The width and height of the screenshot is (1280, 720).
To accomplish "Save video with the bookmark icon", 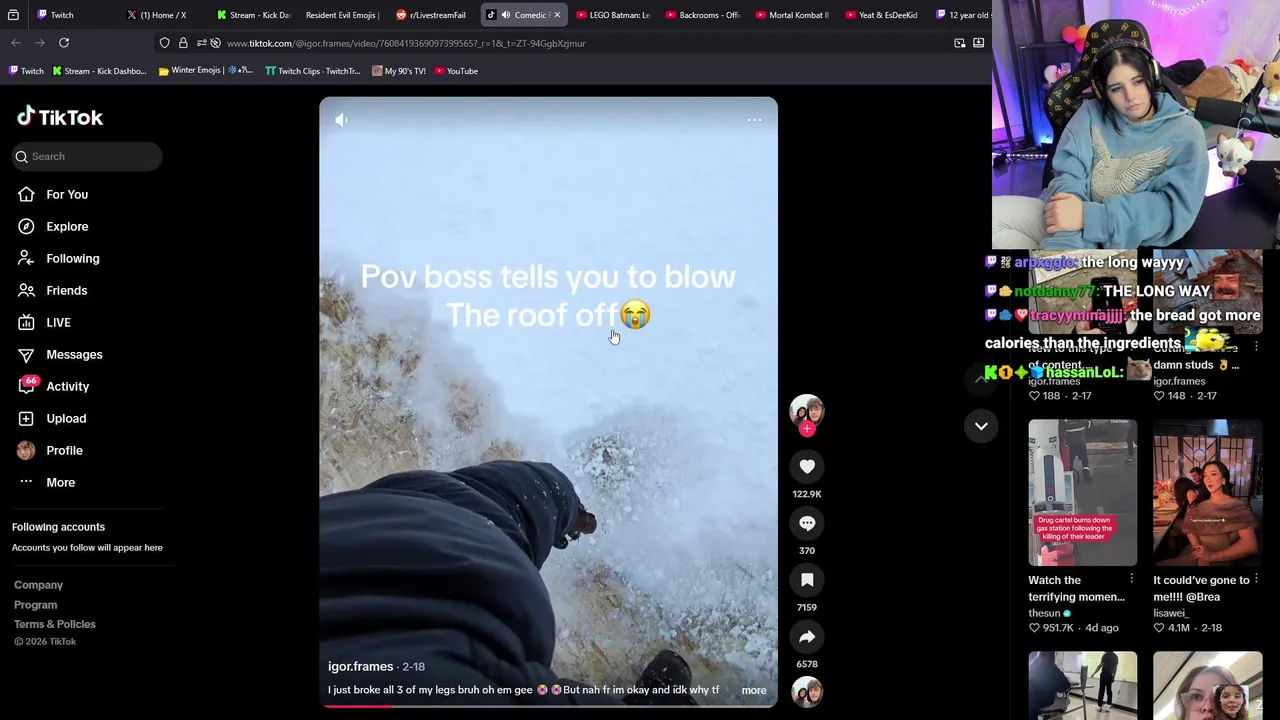I will [807, 580].
